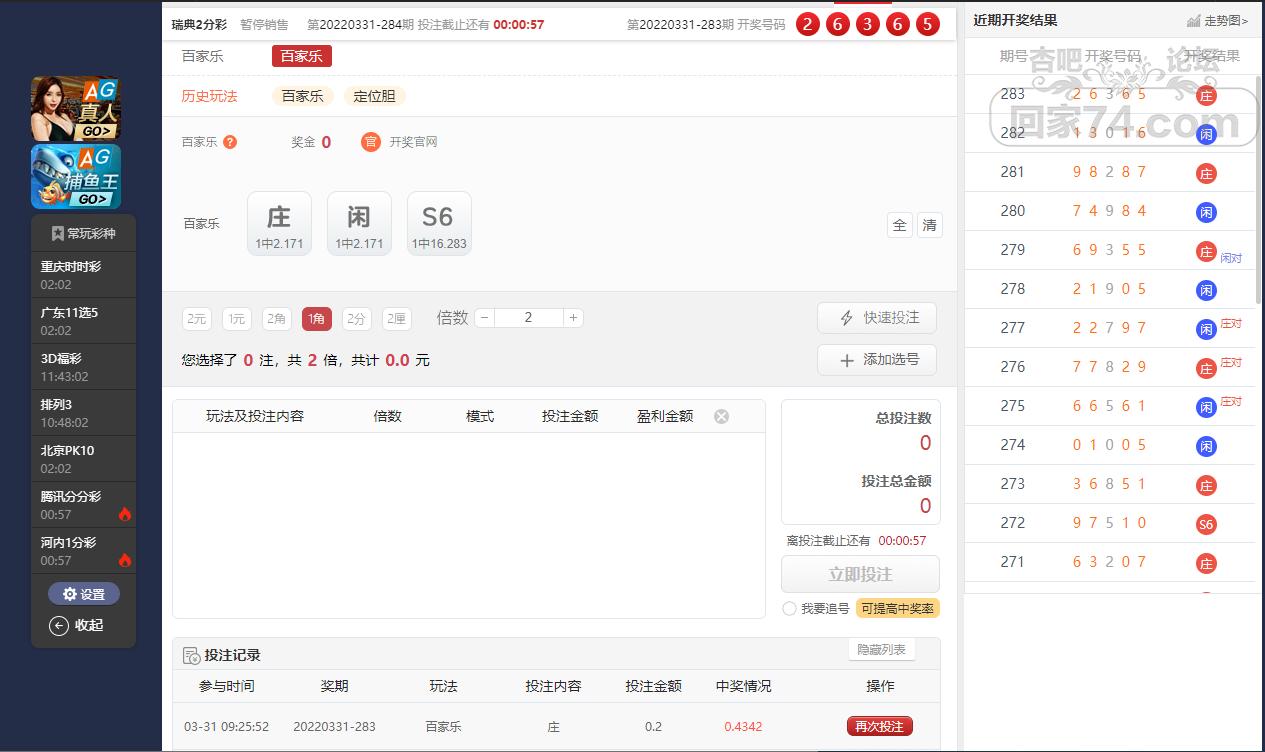Select 排列3 lottery

pyautogui.click(x=83, y=413)
